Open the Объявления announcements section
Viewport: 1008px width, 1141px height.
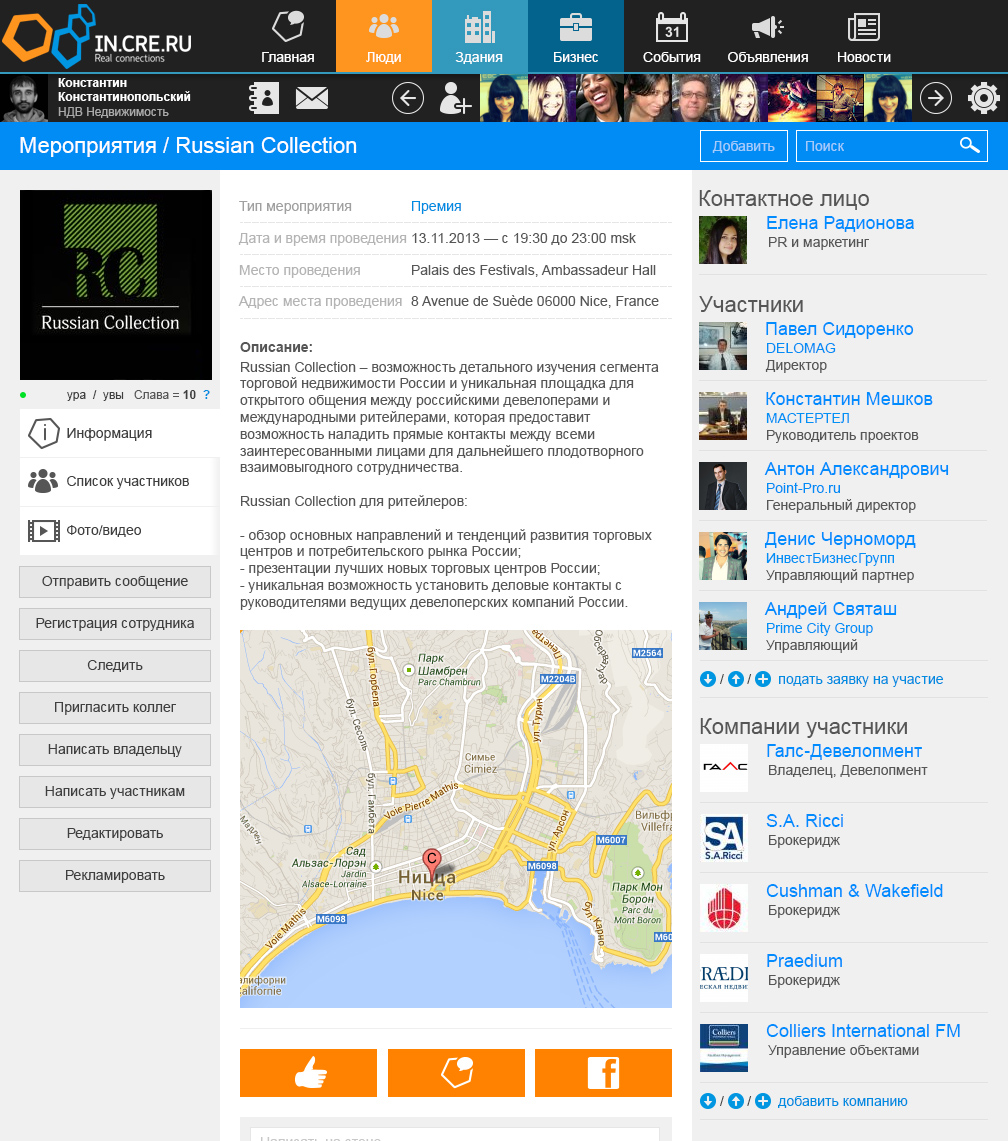pyautogui.click(x=768, y=36)
